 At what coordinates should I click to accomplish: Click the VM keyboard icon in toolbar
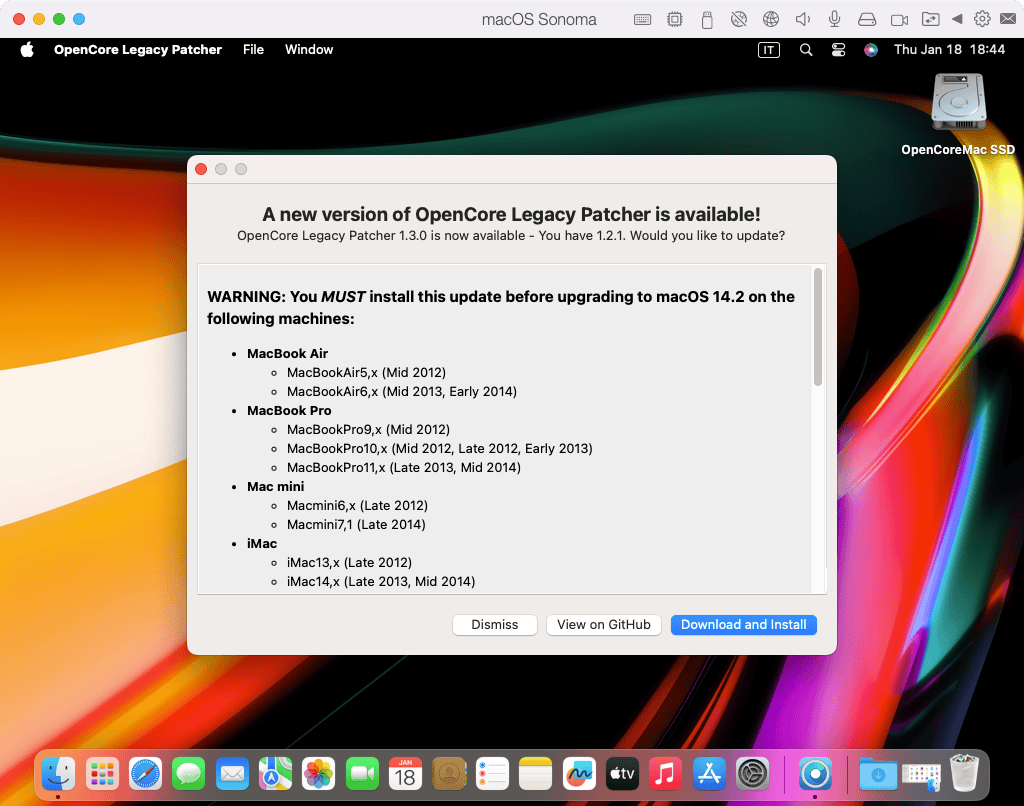tap(643, 19)
